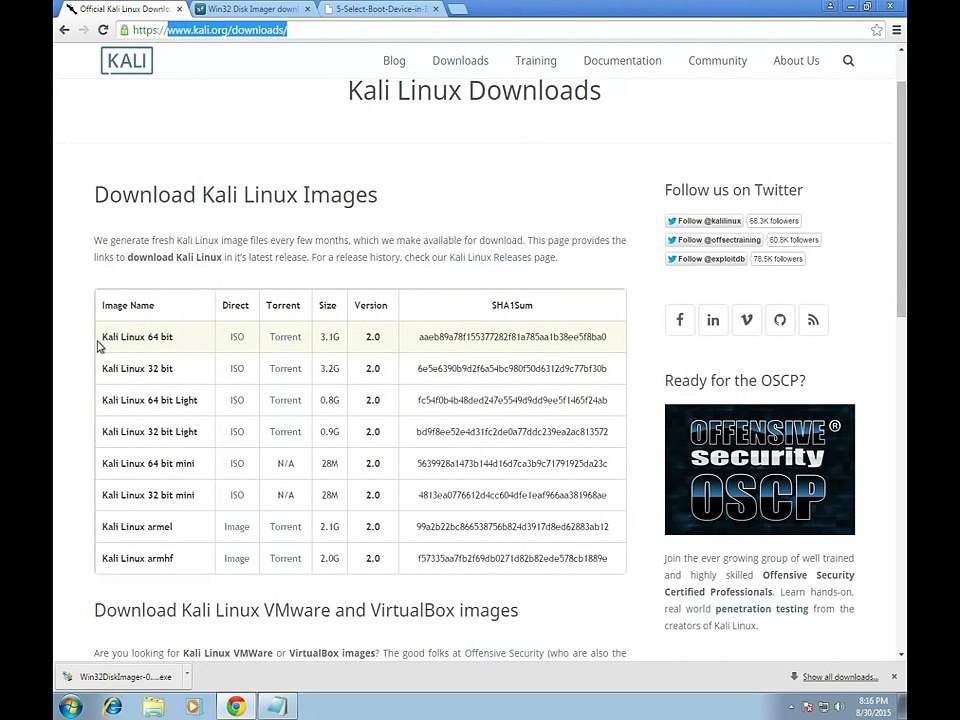The width and height of the screenshot is (960, 720).
Task: Click Show all downloads link
Action: (x=840, y=677)
